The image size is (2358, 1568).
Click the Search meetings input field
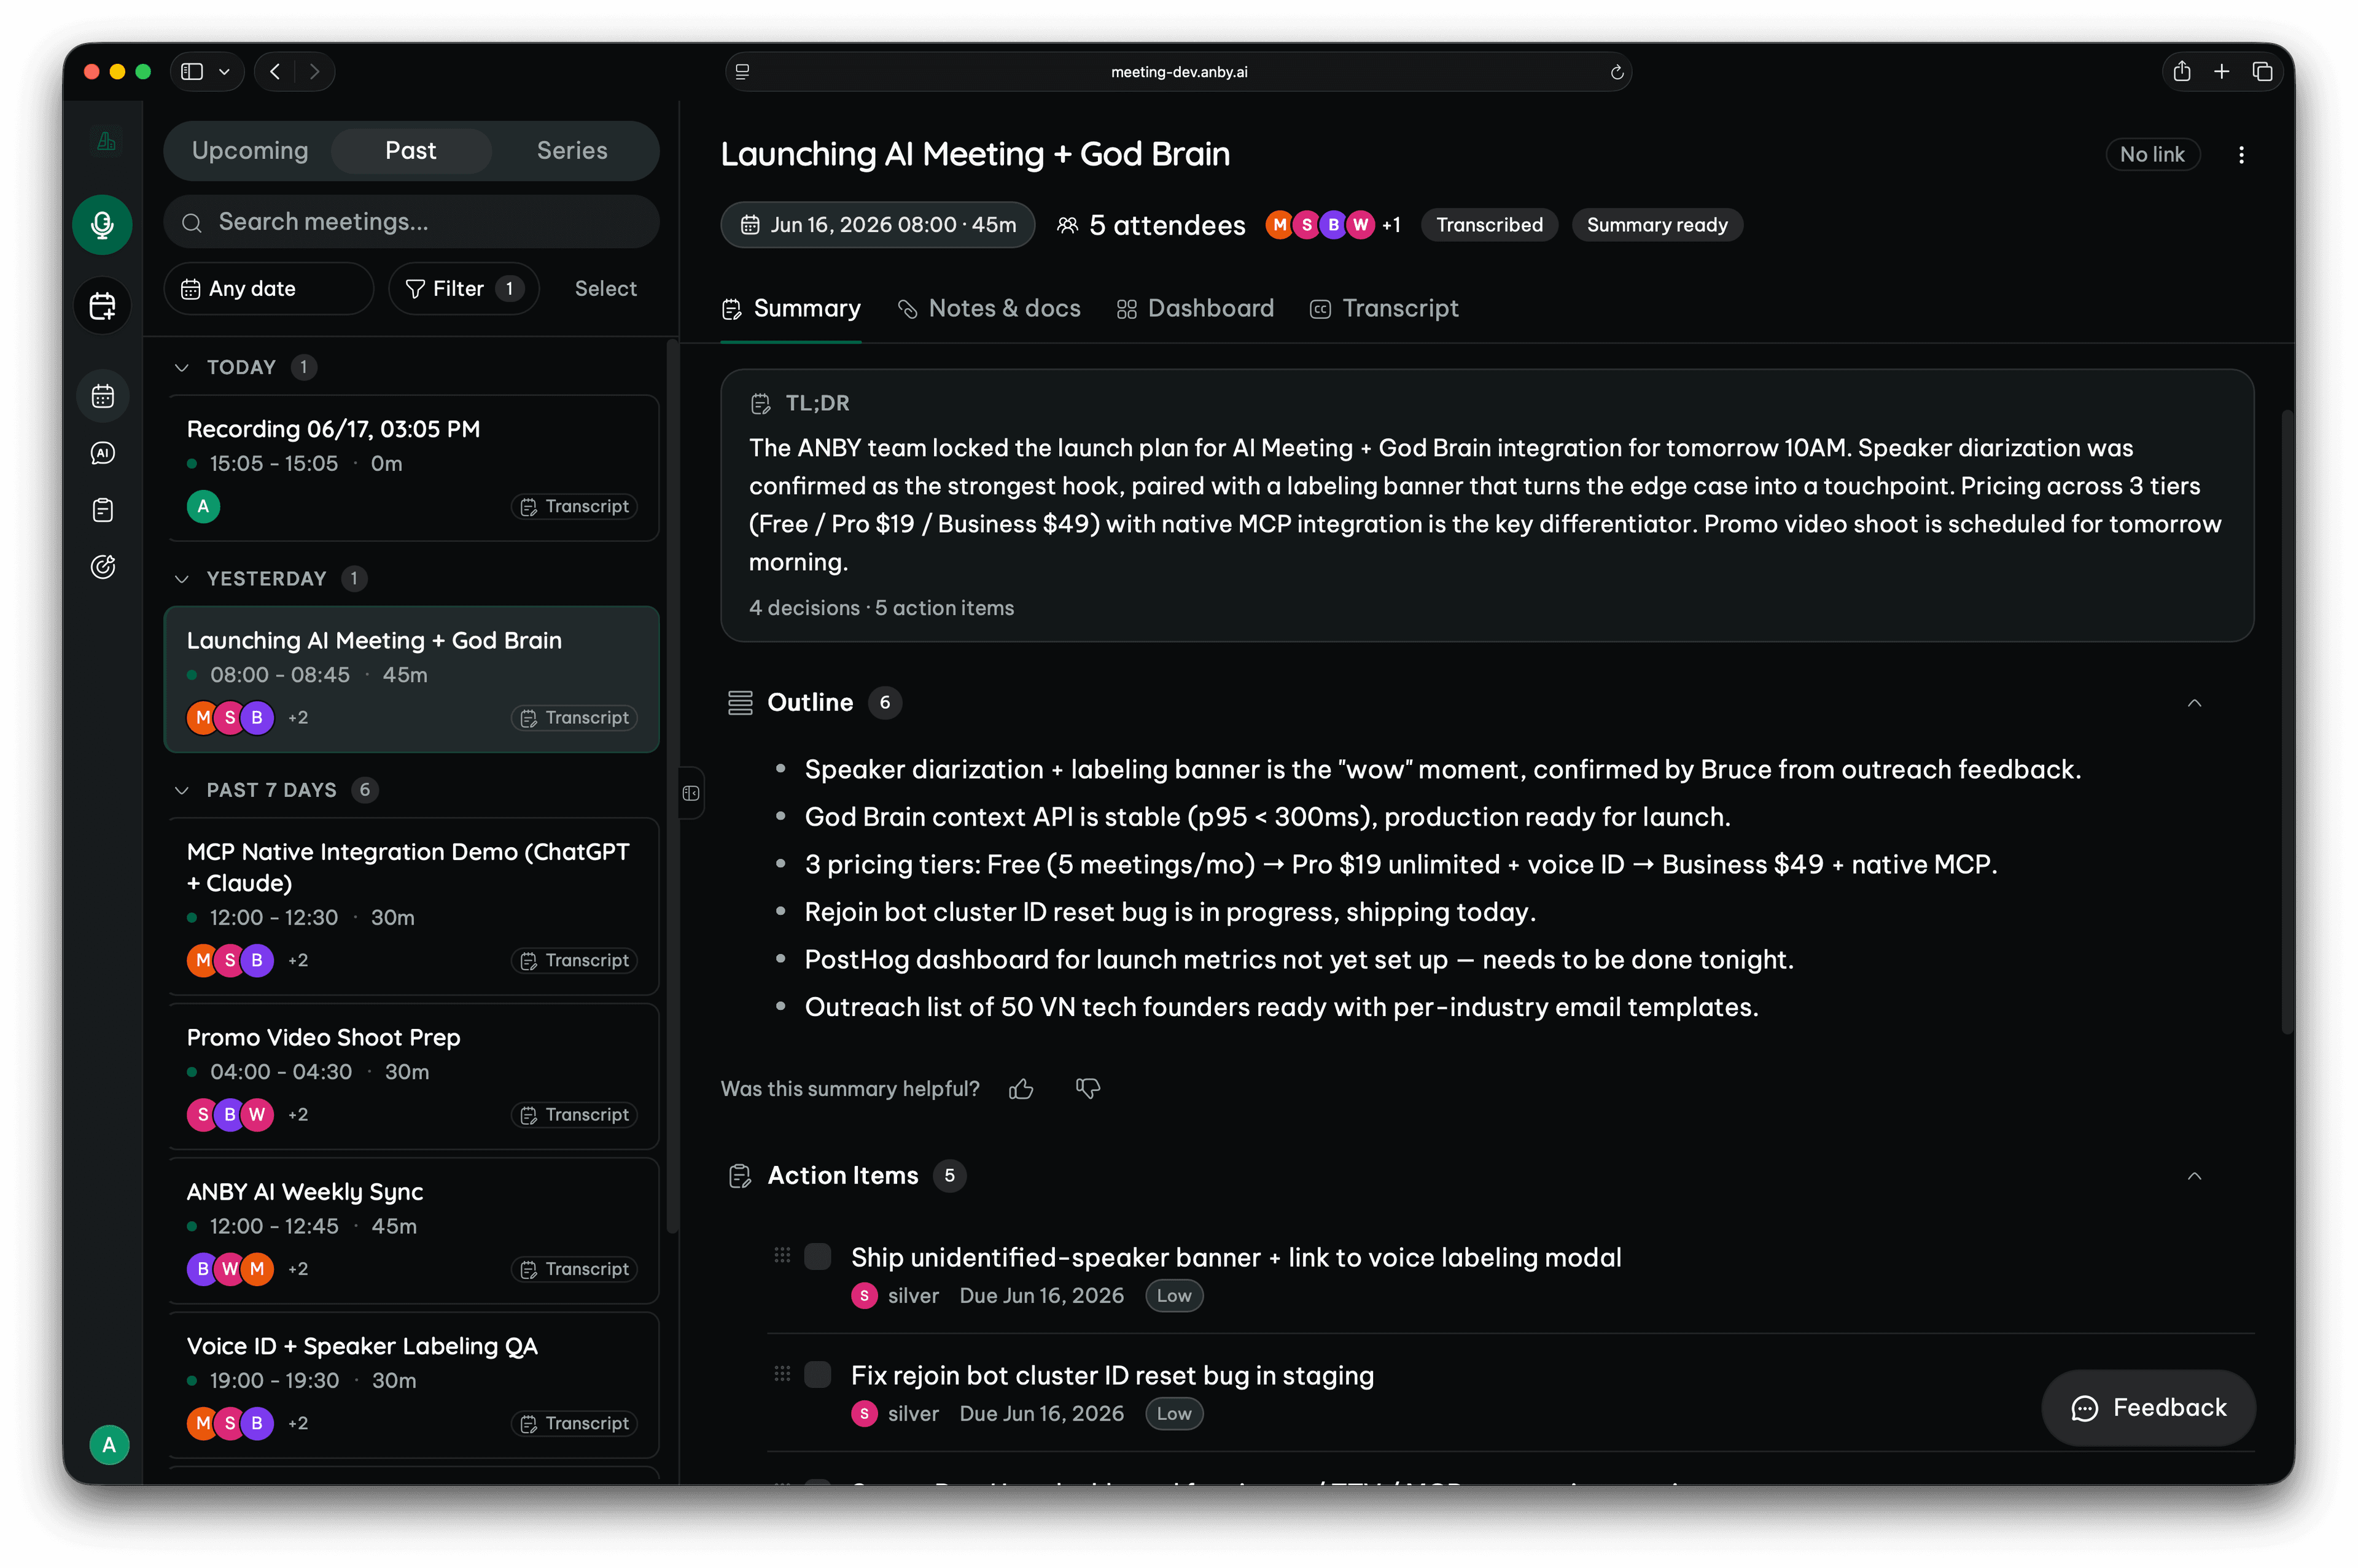tap(411, 222)
